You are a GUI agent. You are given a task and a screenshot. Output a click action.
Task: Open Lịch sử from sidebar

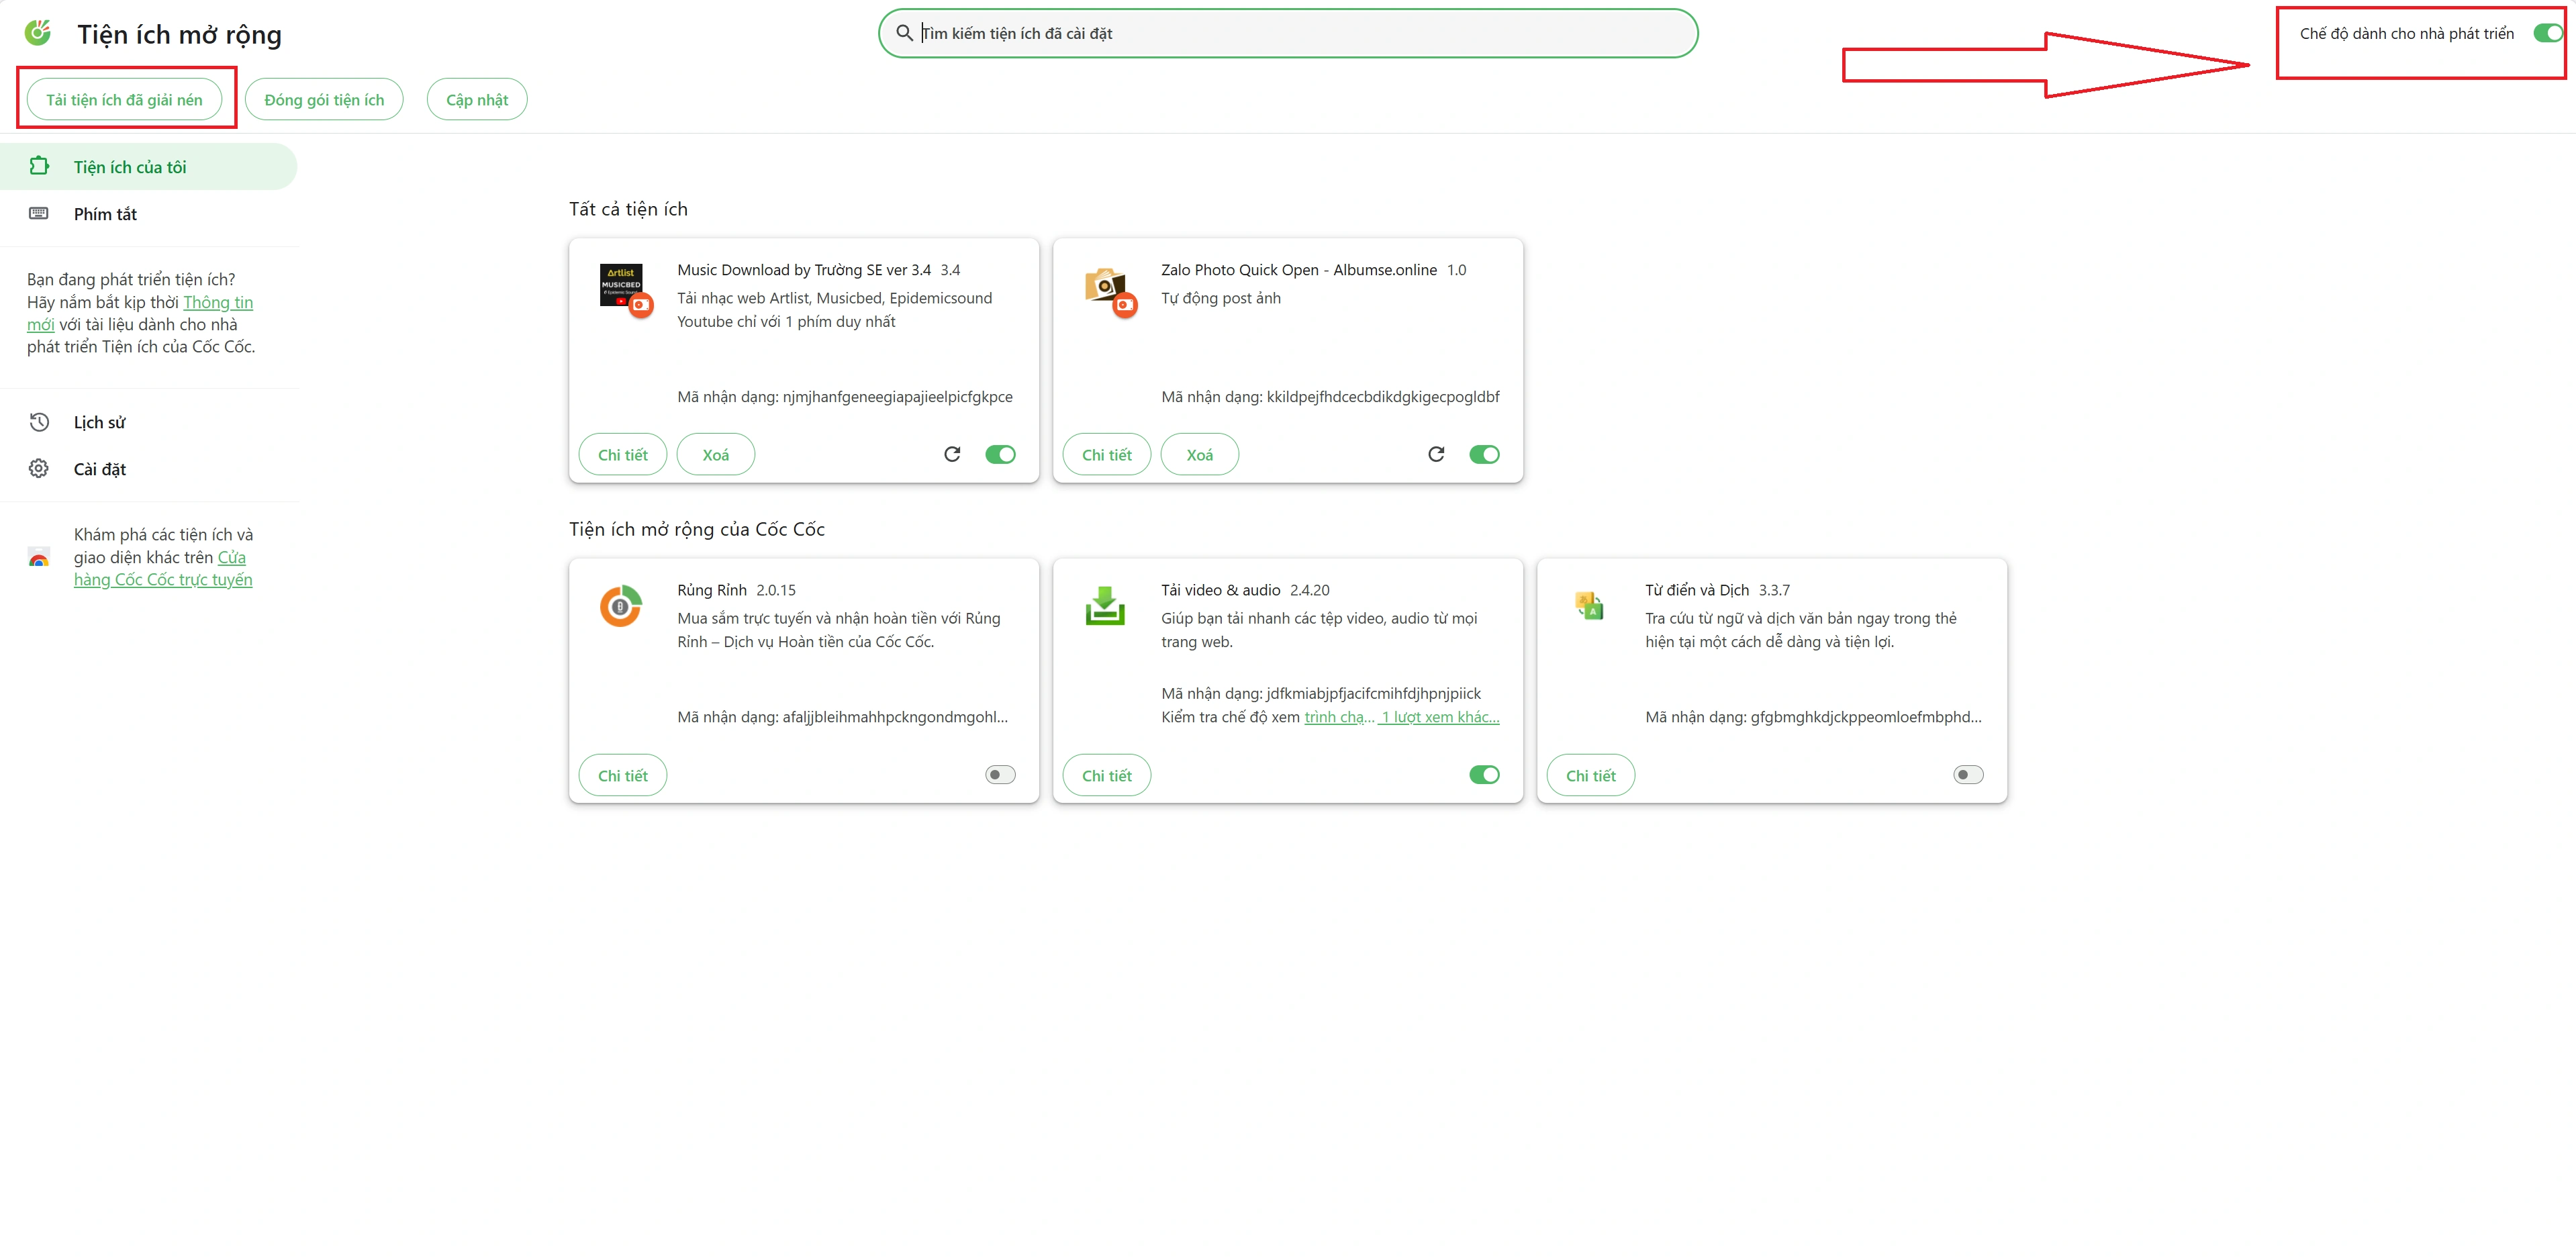(99, 422)
